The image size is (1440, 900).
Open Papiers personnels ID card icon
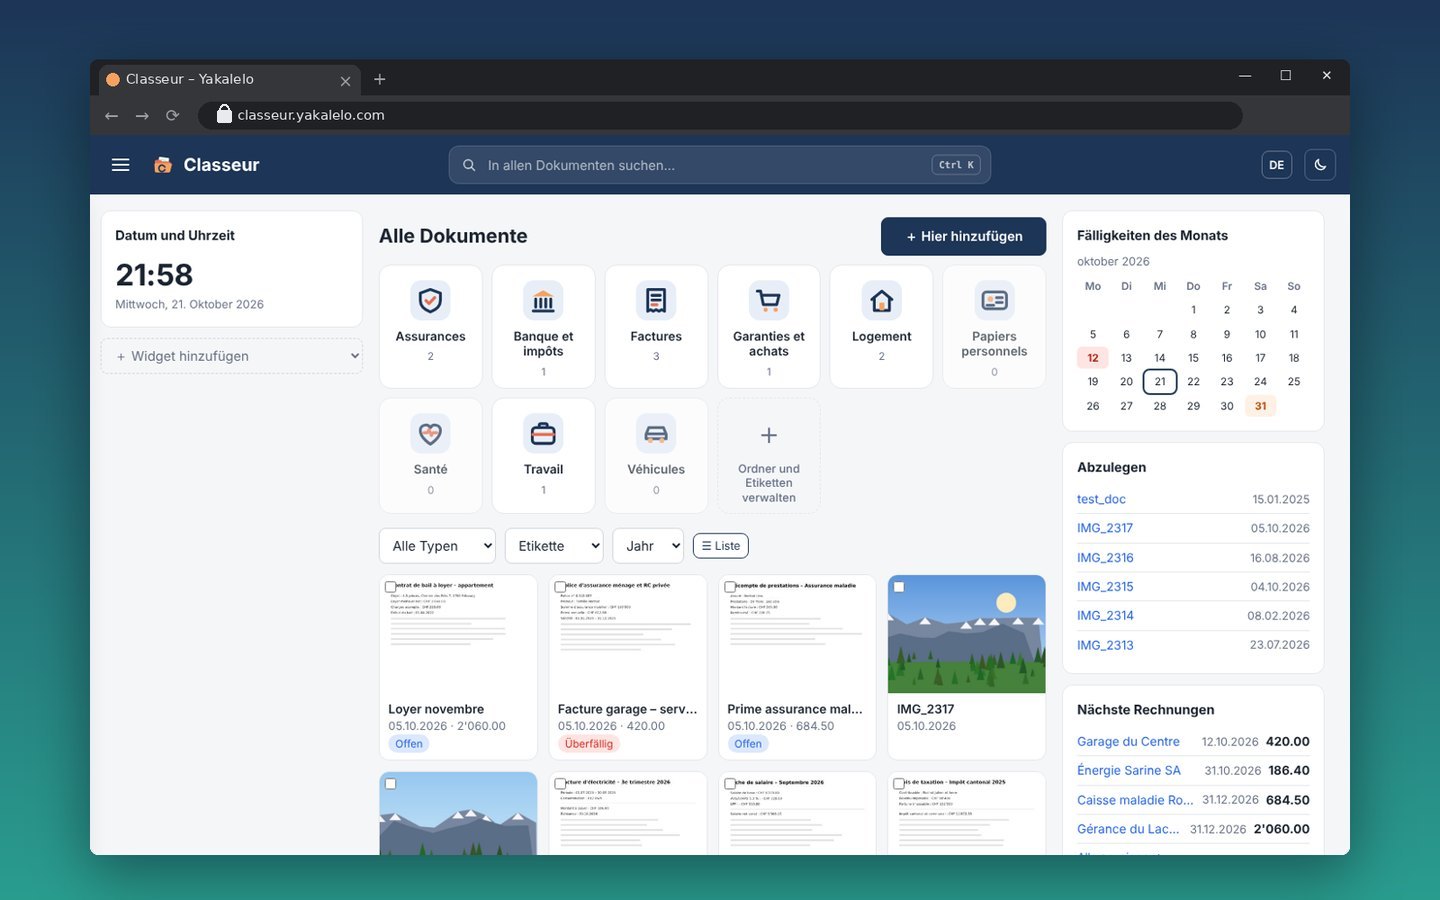click(x=994, y=300)
